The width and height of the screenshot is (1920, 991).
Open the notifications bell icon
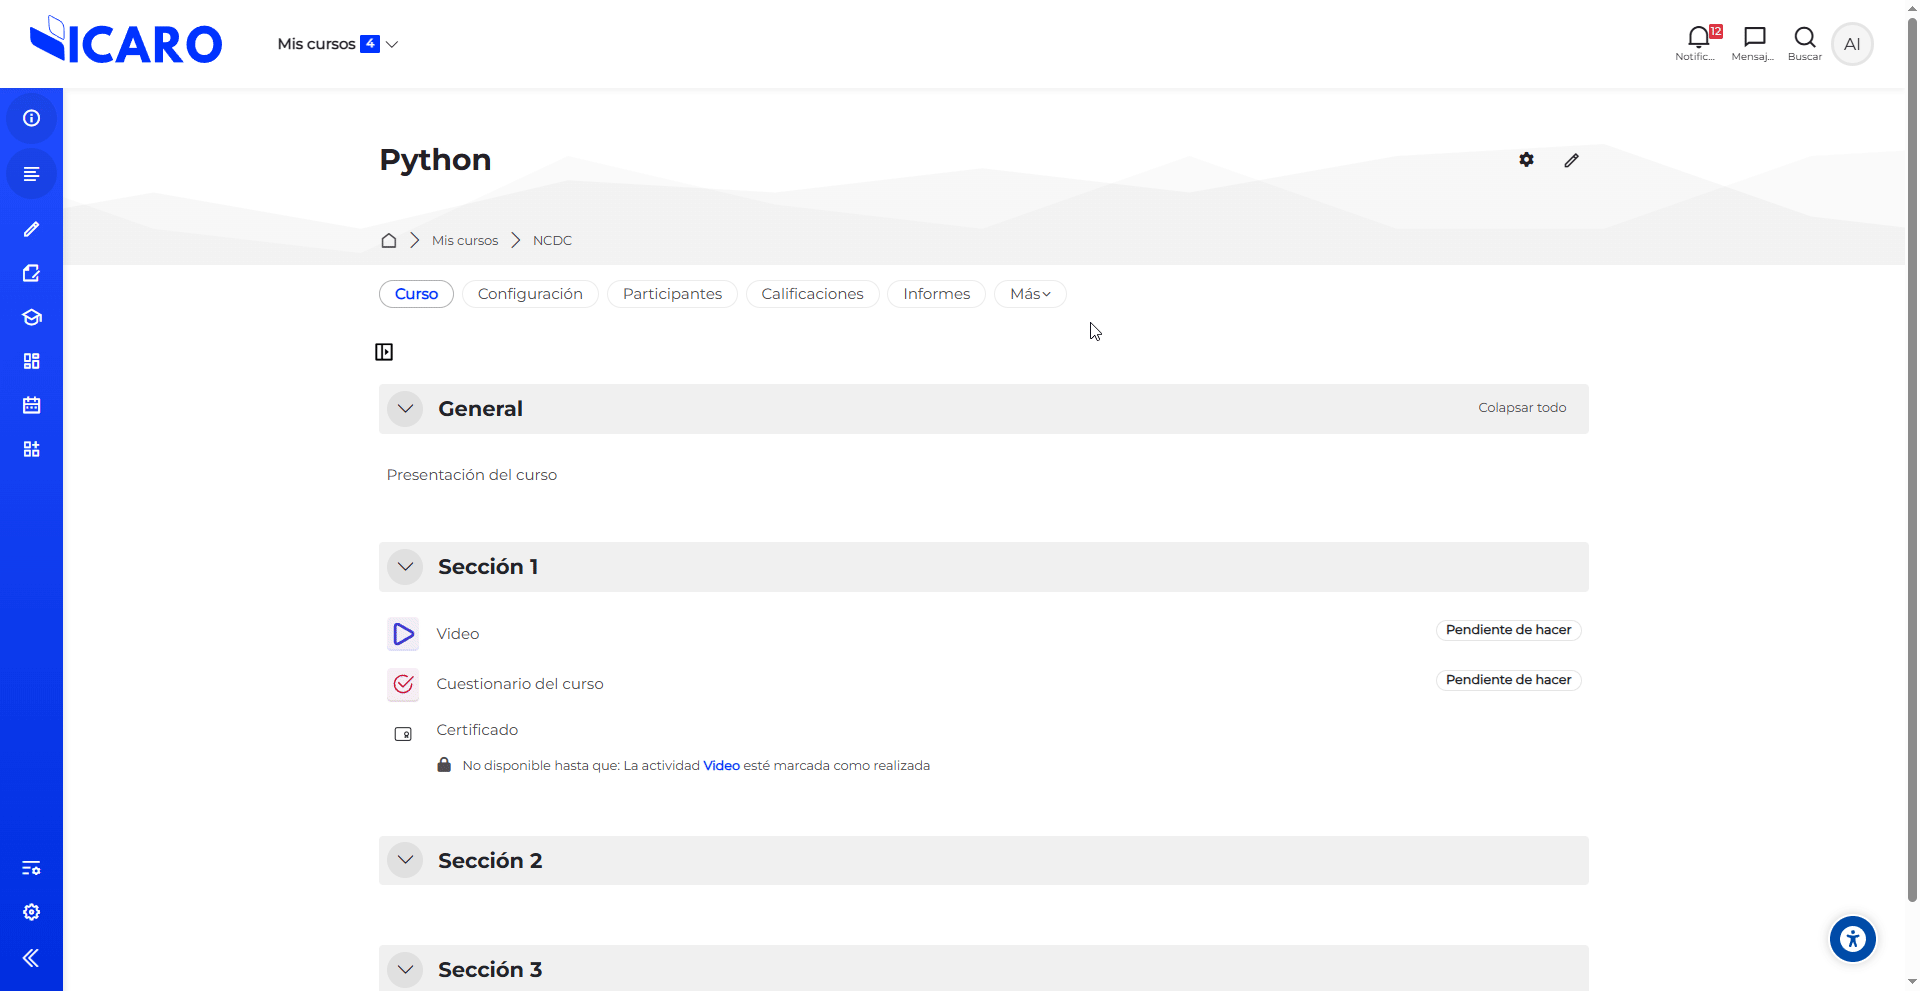(x=1698, y=38)
